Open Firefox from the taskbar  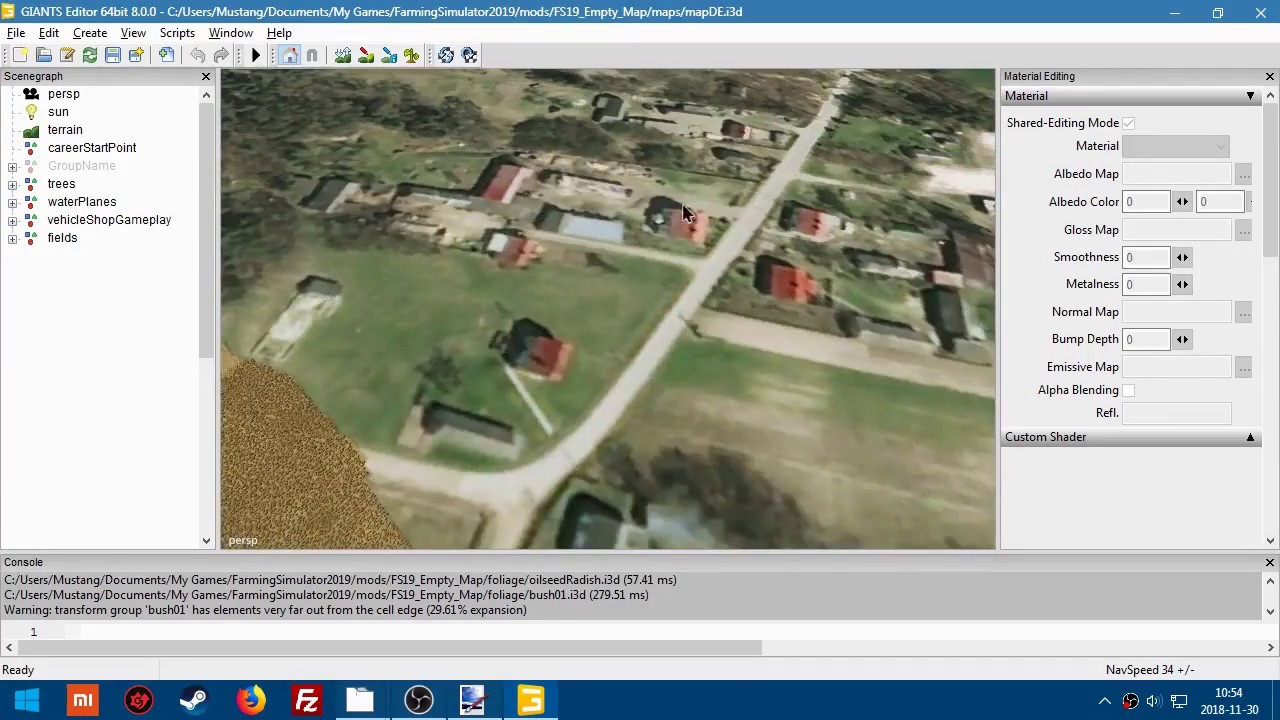tap(251, 701)
